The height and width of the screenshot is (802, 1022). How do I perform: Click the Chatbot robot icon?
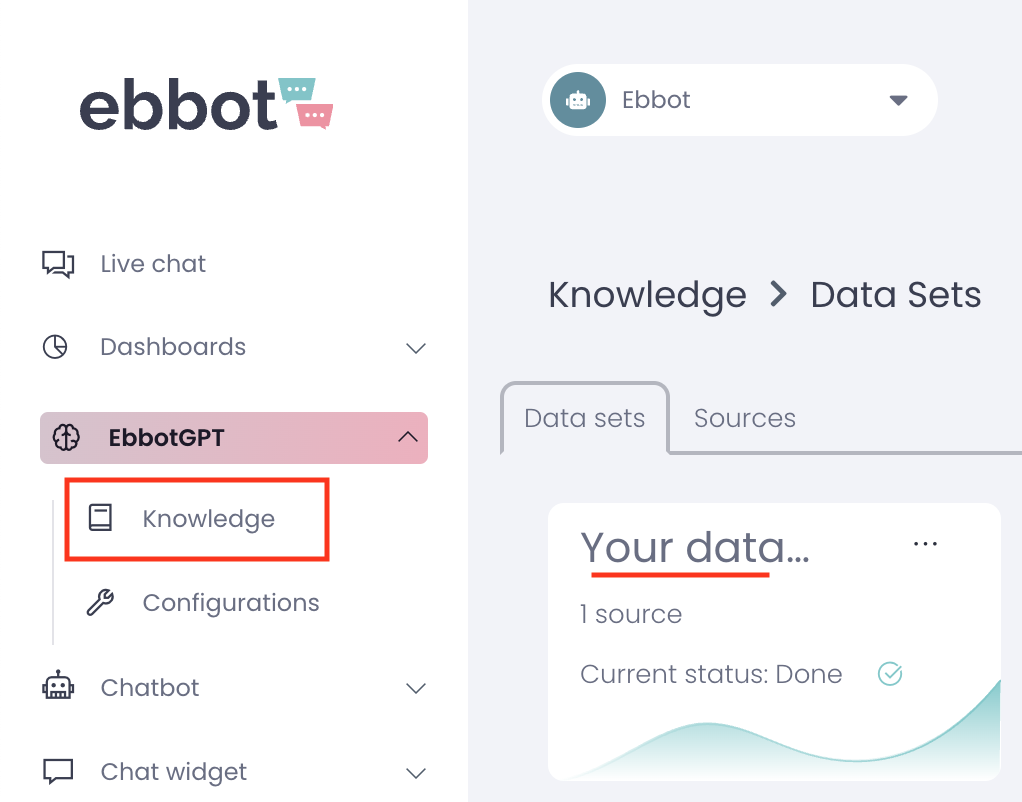pos(58,687)
